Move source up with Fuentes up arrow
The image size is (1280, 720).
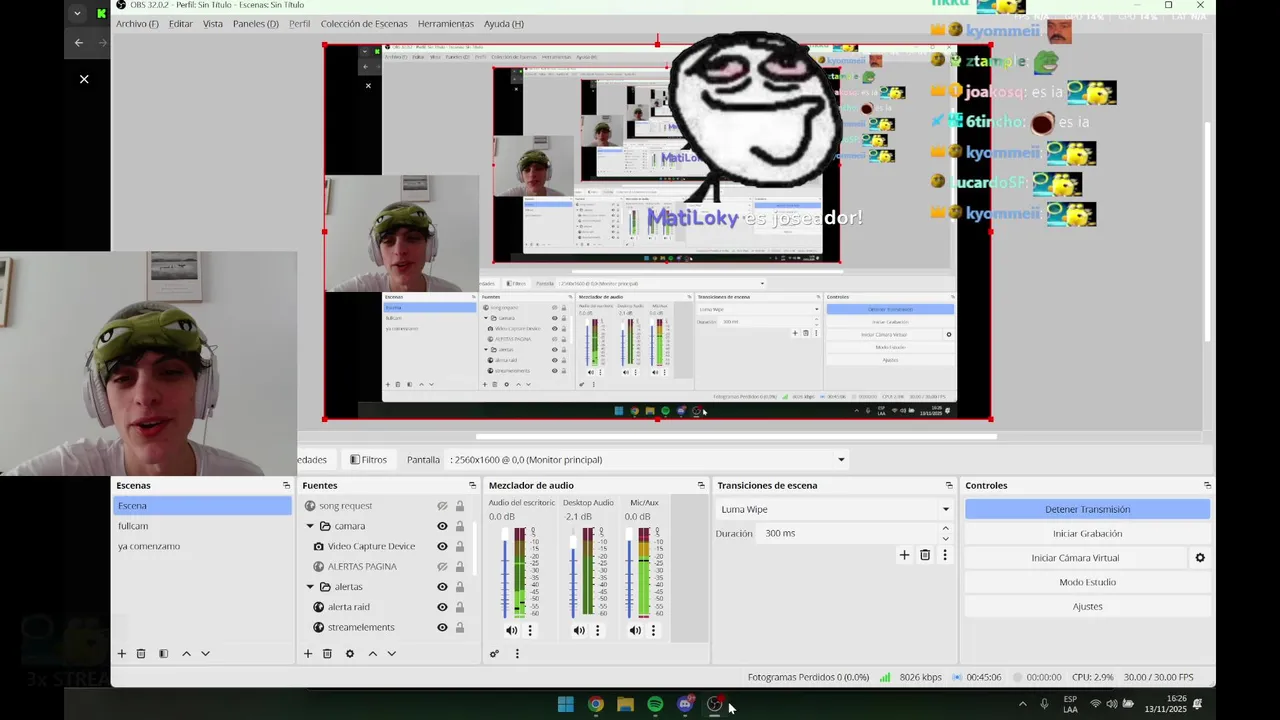pyautogui.click(x=373, y=654)
